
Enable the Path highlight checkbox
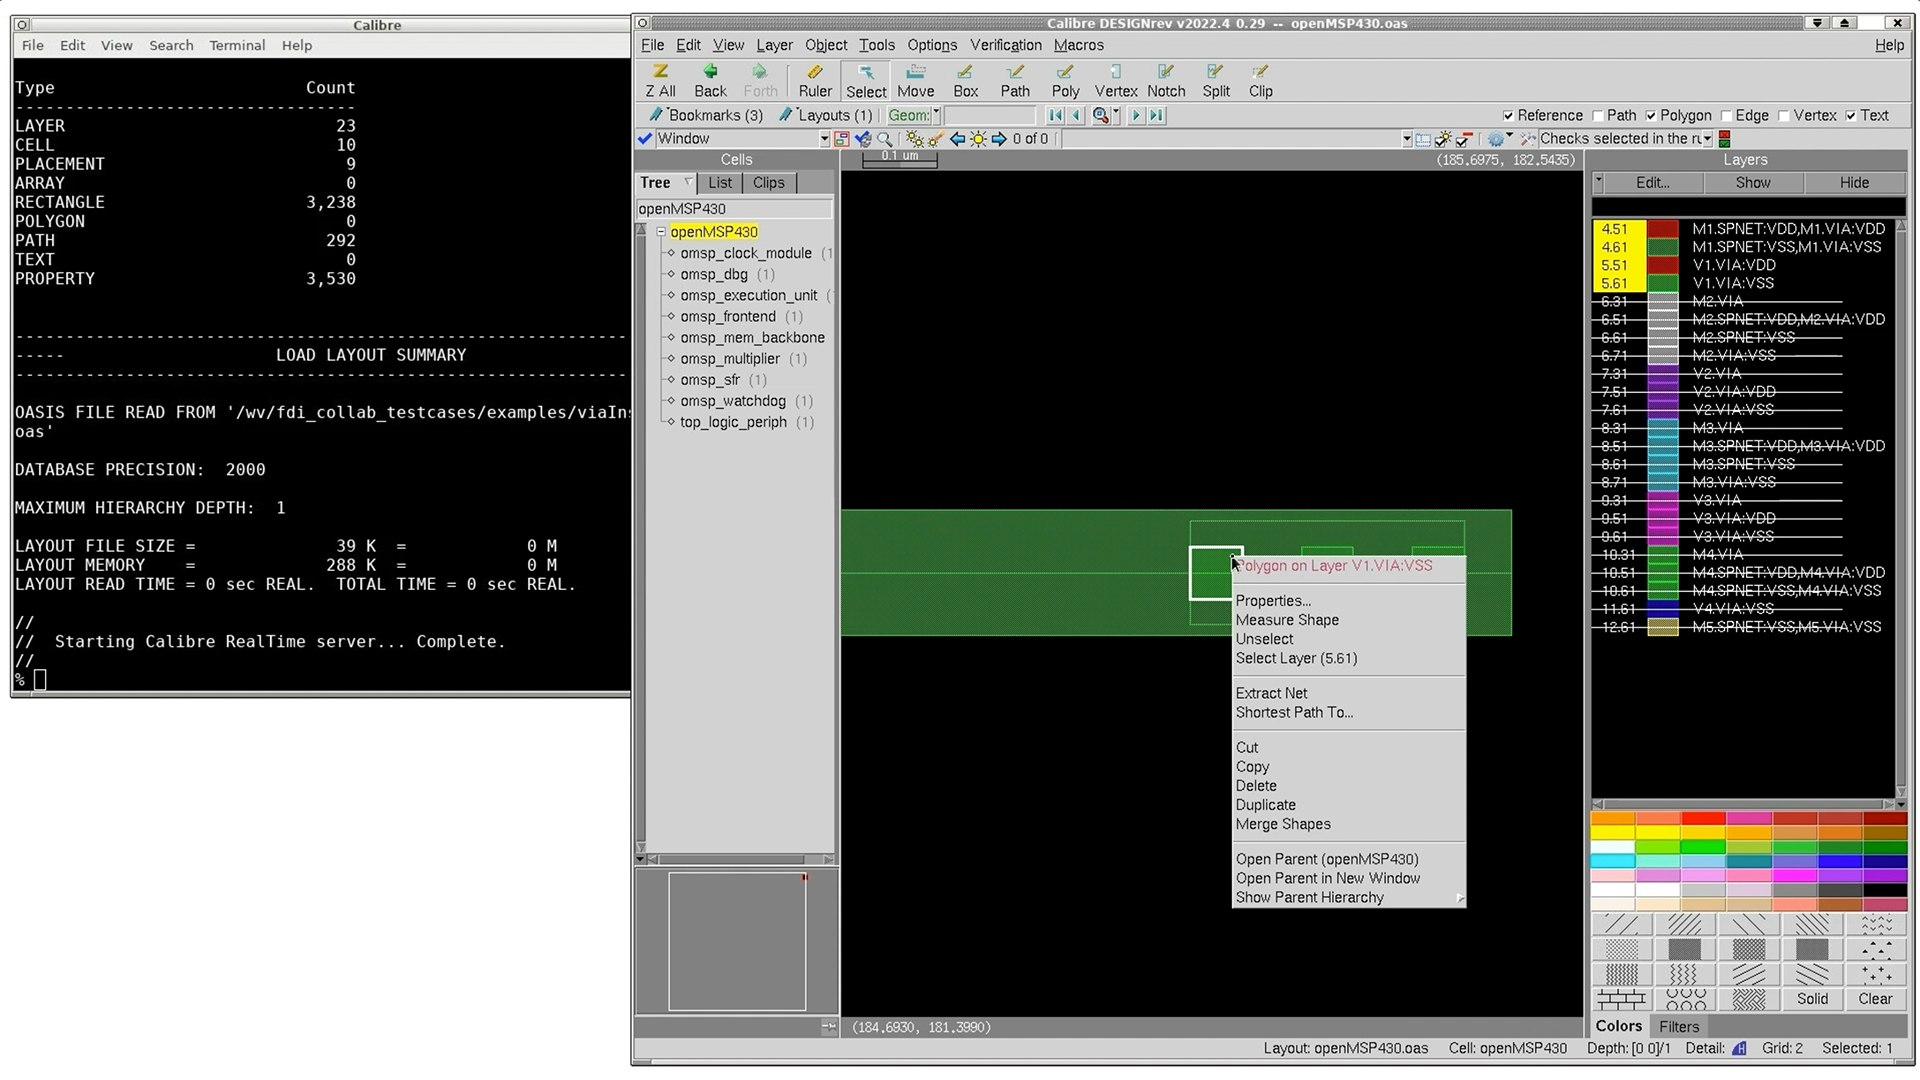click(1596, 115)
